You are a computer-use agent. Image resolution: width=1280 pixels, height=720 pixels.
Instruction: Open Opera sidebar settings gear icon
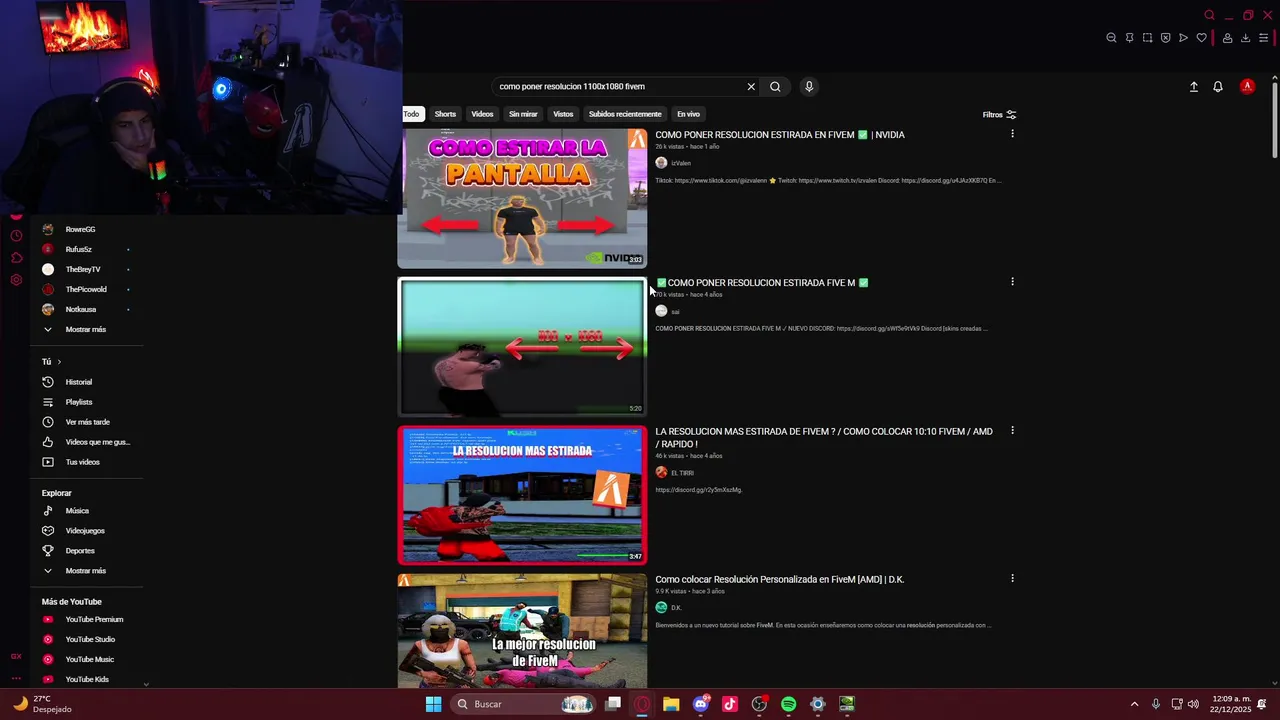pos(16,280)
